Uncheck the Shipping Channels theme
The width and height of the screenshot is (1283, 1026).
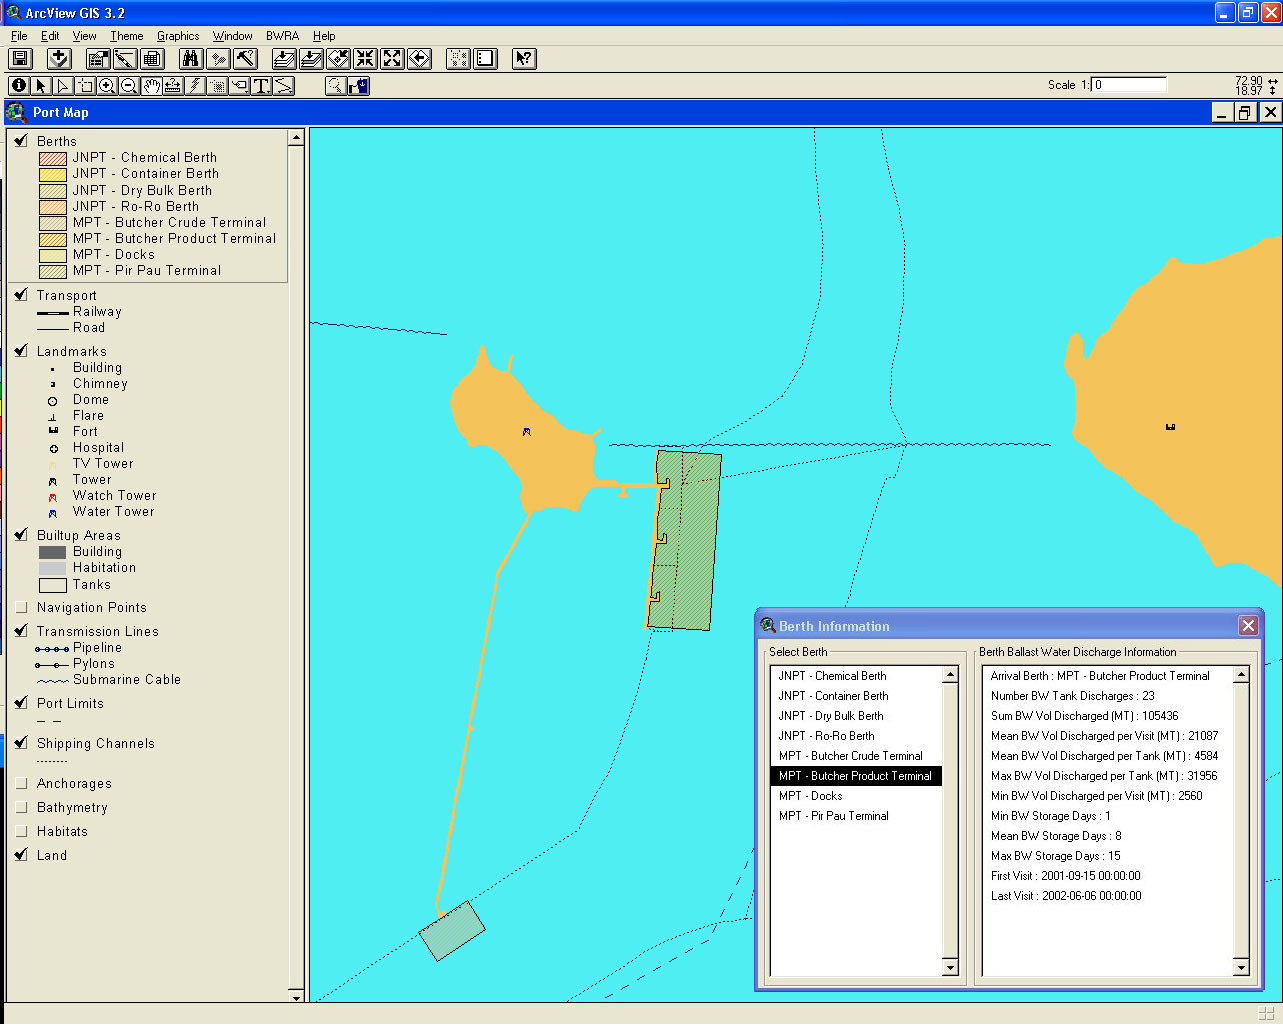coord(22,743)
